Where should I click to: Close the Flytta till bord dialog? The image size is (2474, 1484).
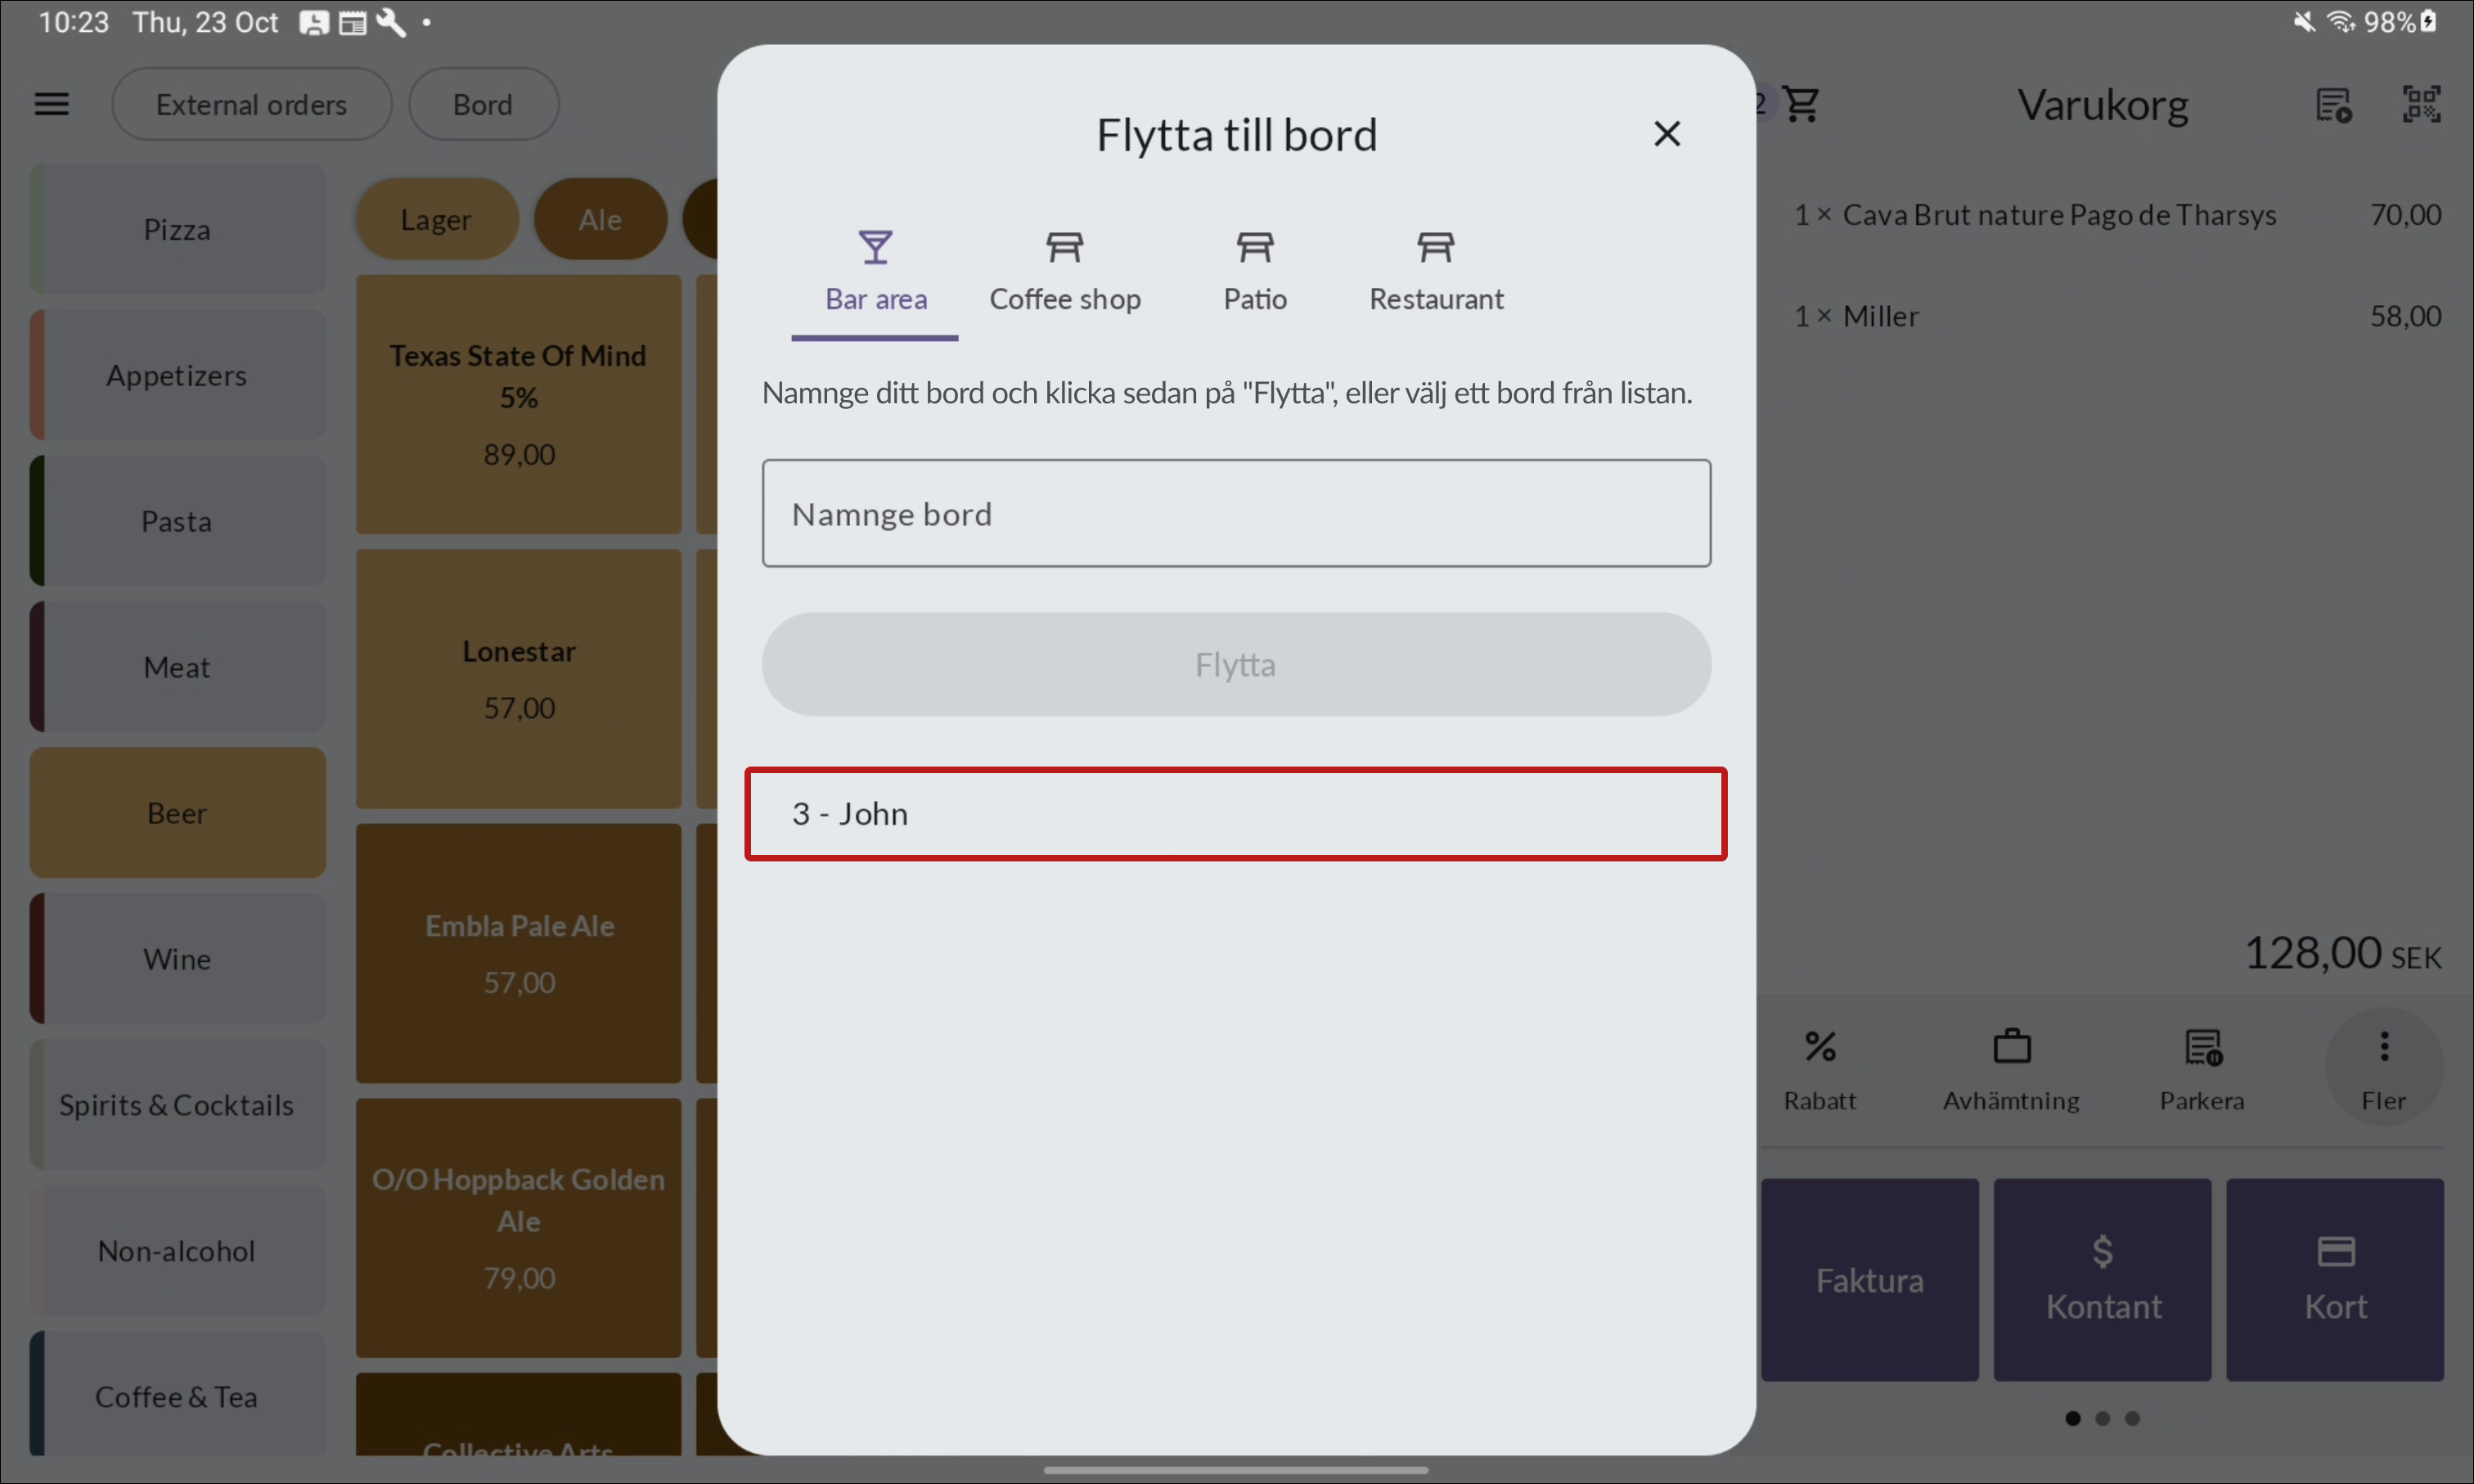(1666, 134)
